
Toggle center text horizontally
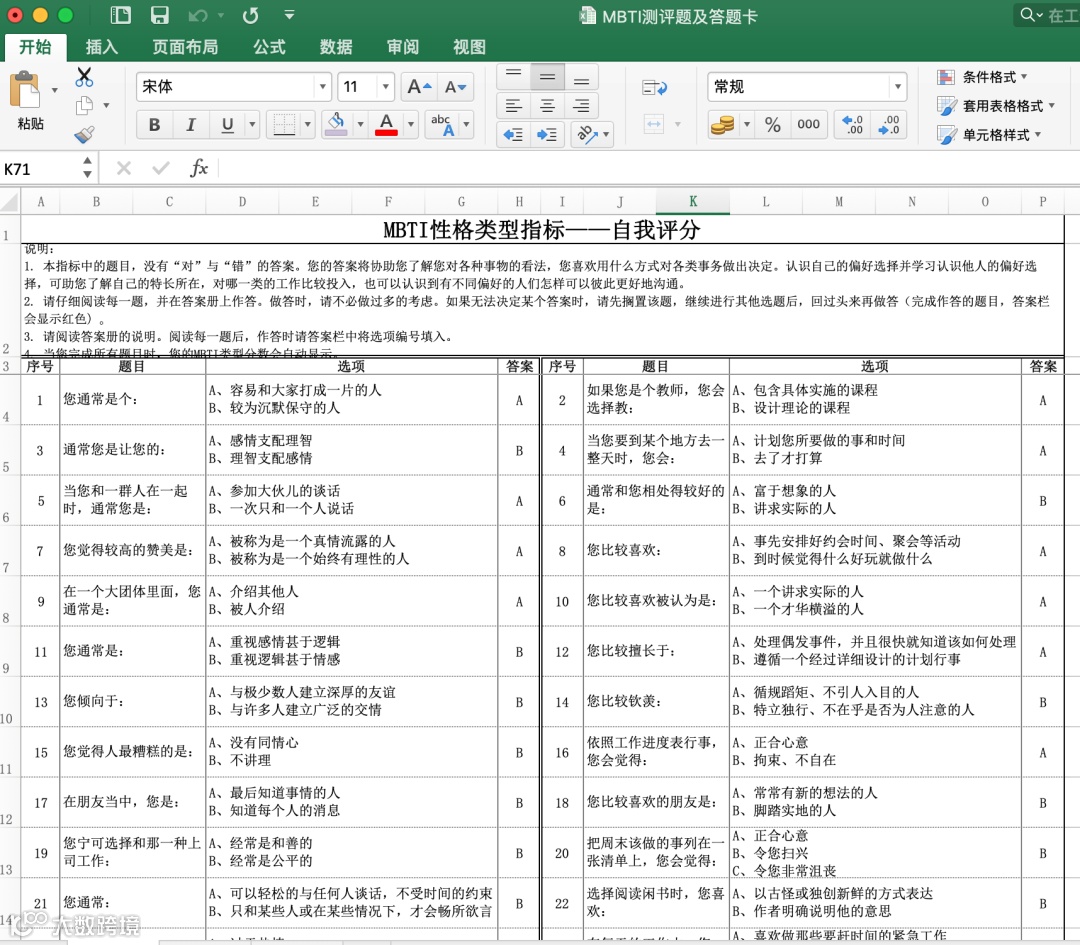[x=548, y=105]
